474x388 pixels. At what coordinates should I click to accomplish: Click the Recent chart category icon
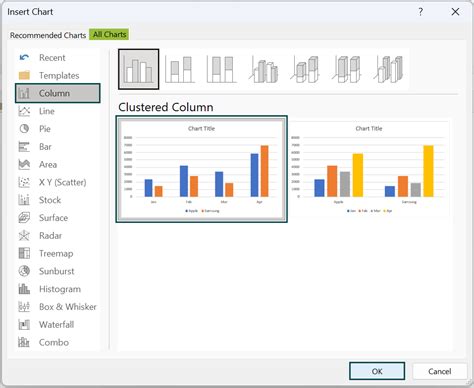24,58
